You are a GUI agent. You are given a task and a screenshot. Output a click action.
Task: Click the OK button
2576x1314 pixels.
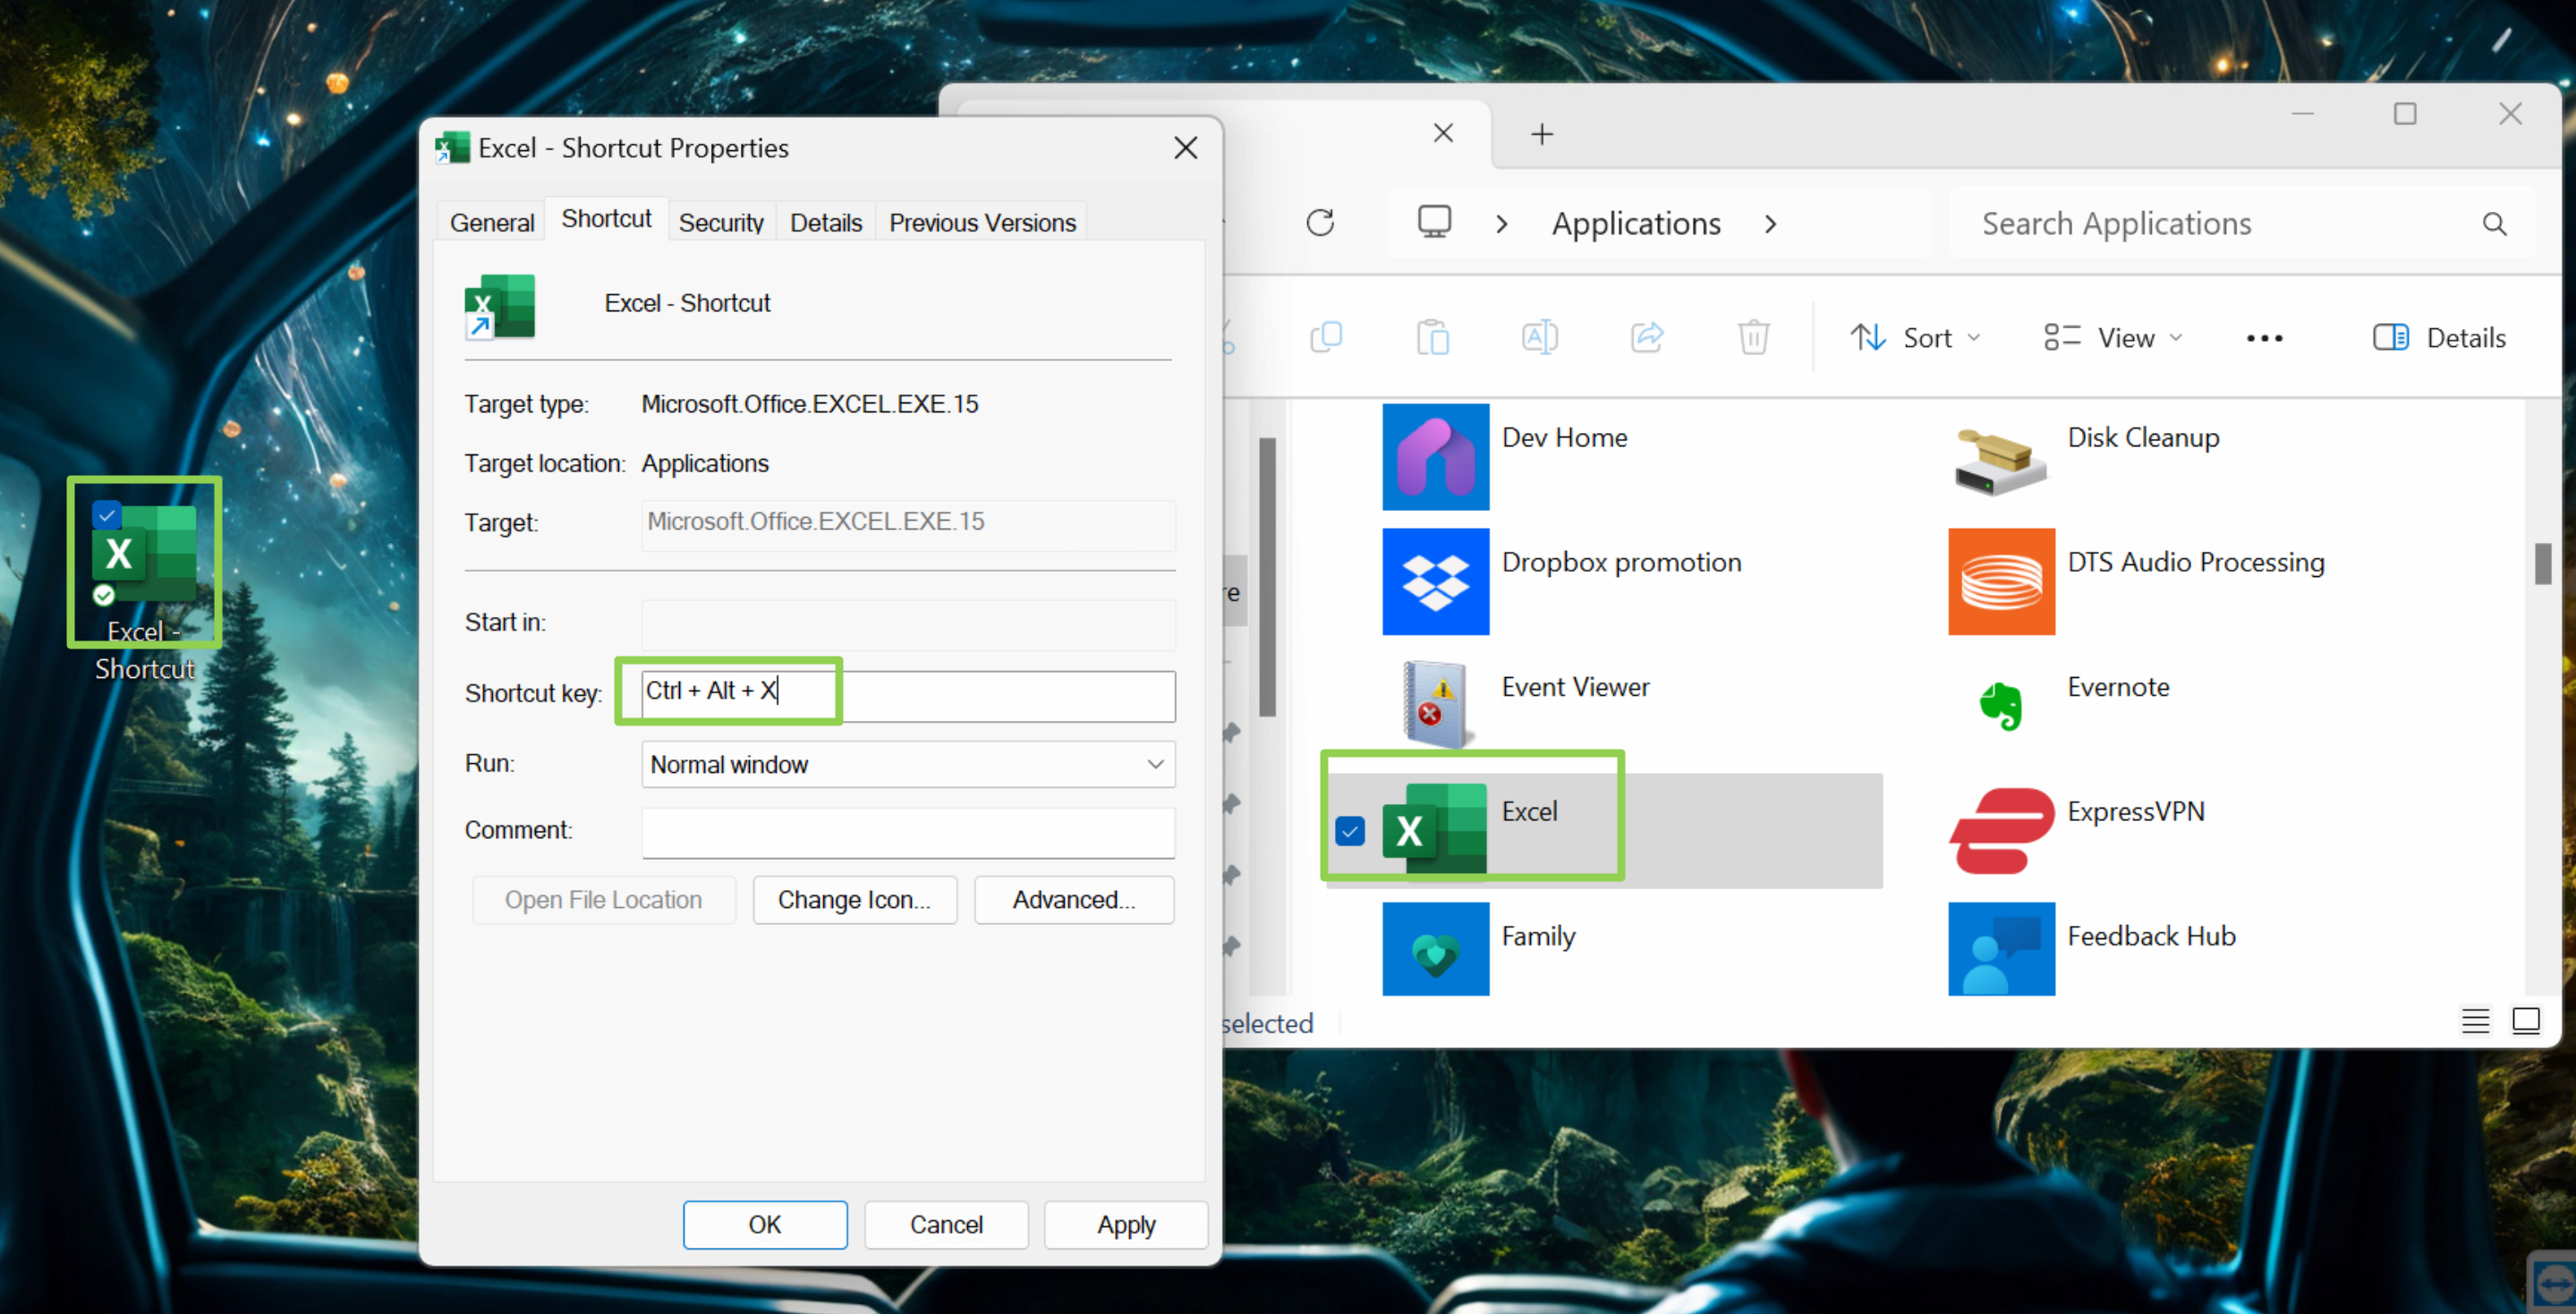(765, 1225)
